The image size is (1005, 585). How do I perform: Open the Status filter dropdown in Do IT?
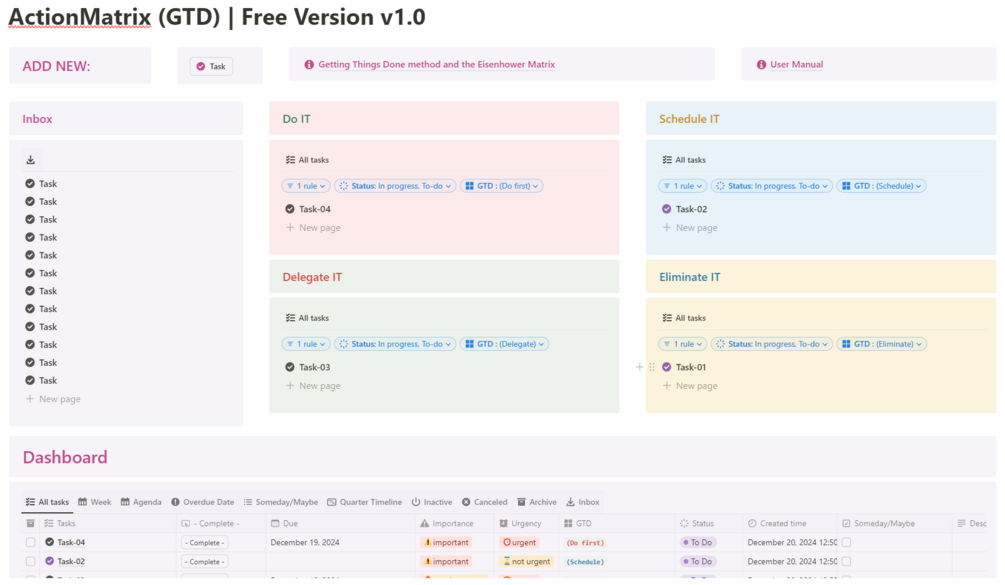395,186
